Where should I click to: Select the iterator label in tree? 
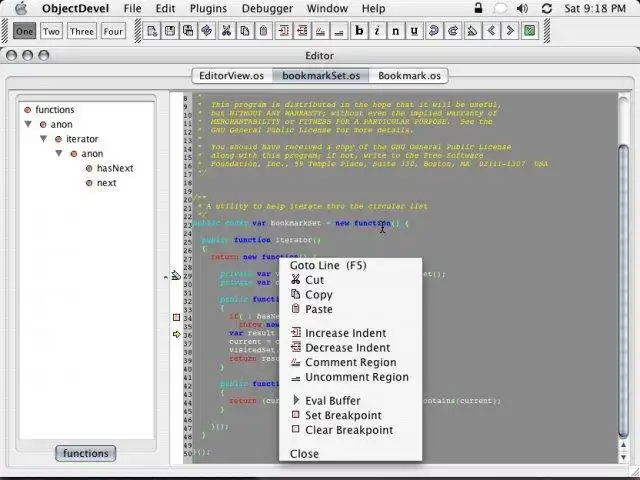[82, 139]
